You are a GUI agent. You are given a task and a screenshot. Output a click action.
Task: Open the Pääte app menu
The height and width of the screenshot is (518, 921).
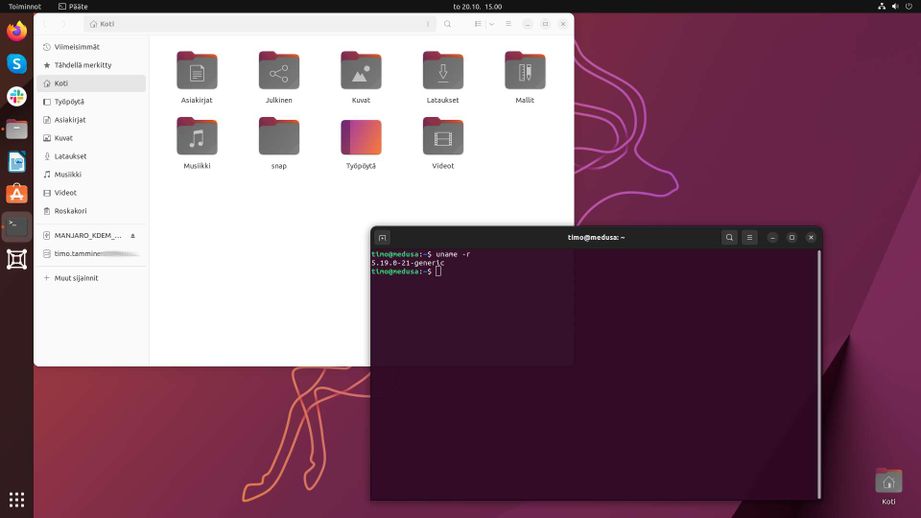tap(73, 6)
